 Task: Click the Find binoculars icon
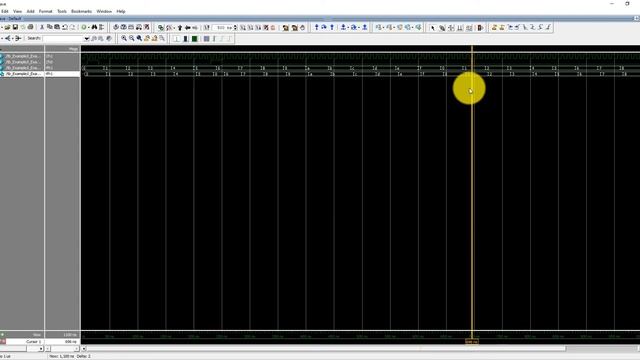[94, 27]
